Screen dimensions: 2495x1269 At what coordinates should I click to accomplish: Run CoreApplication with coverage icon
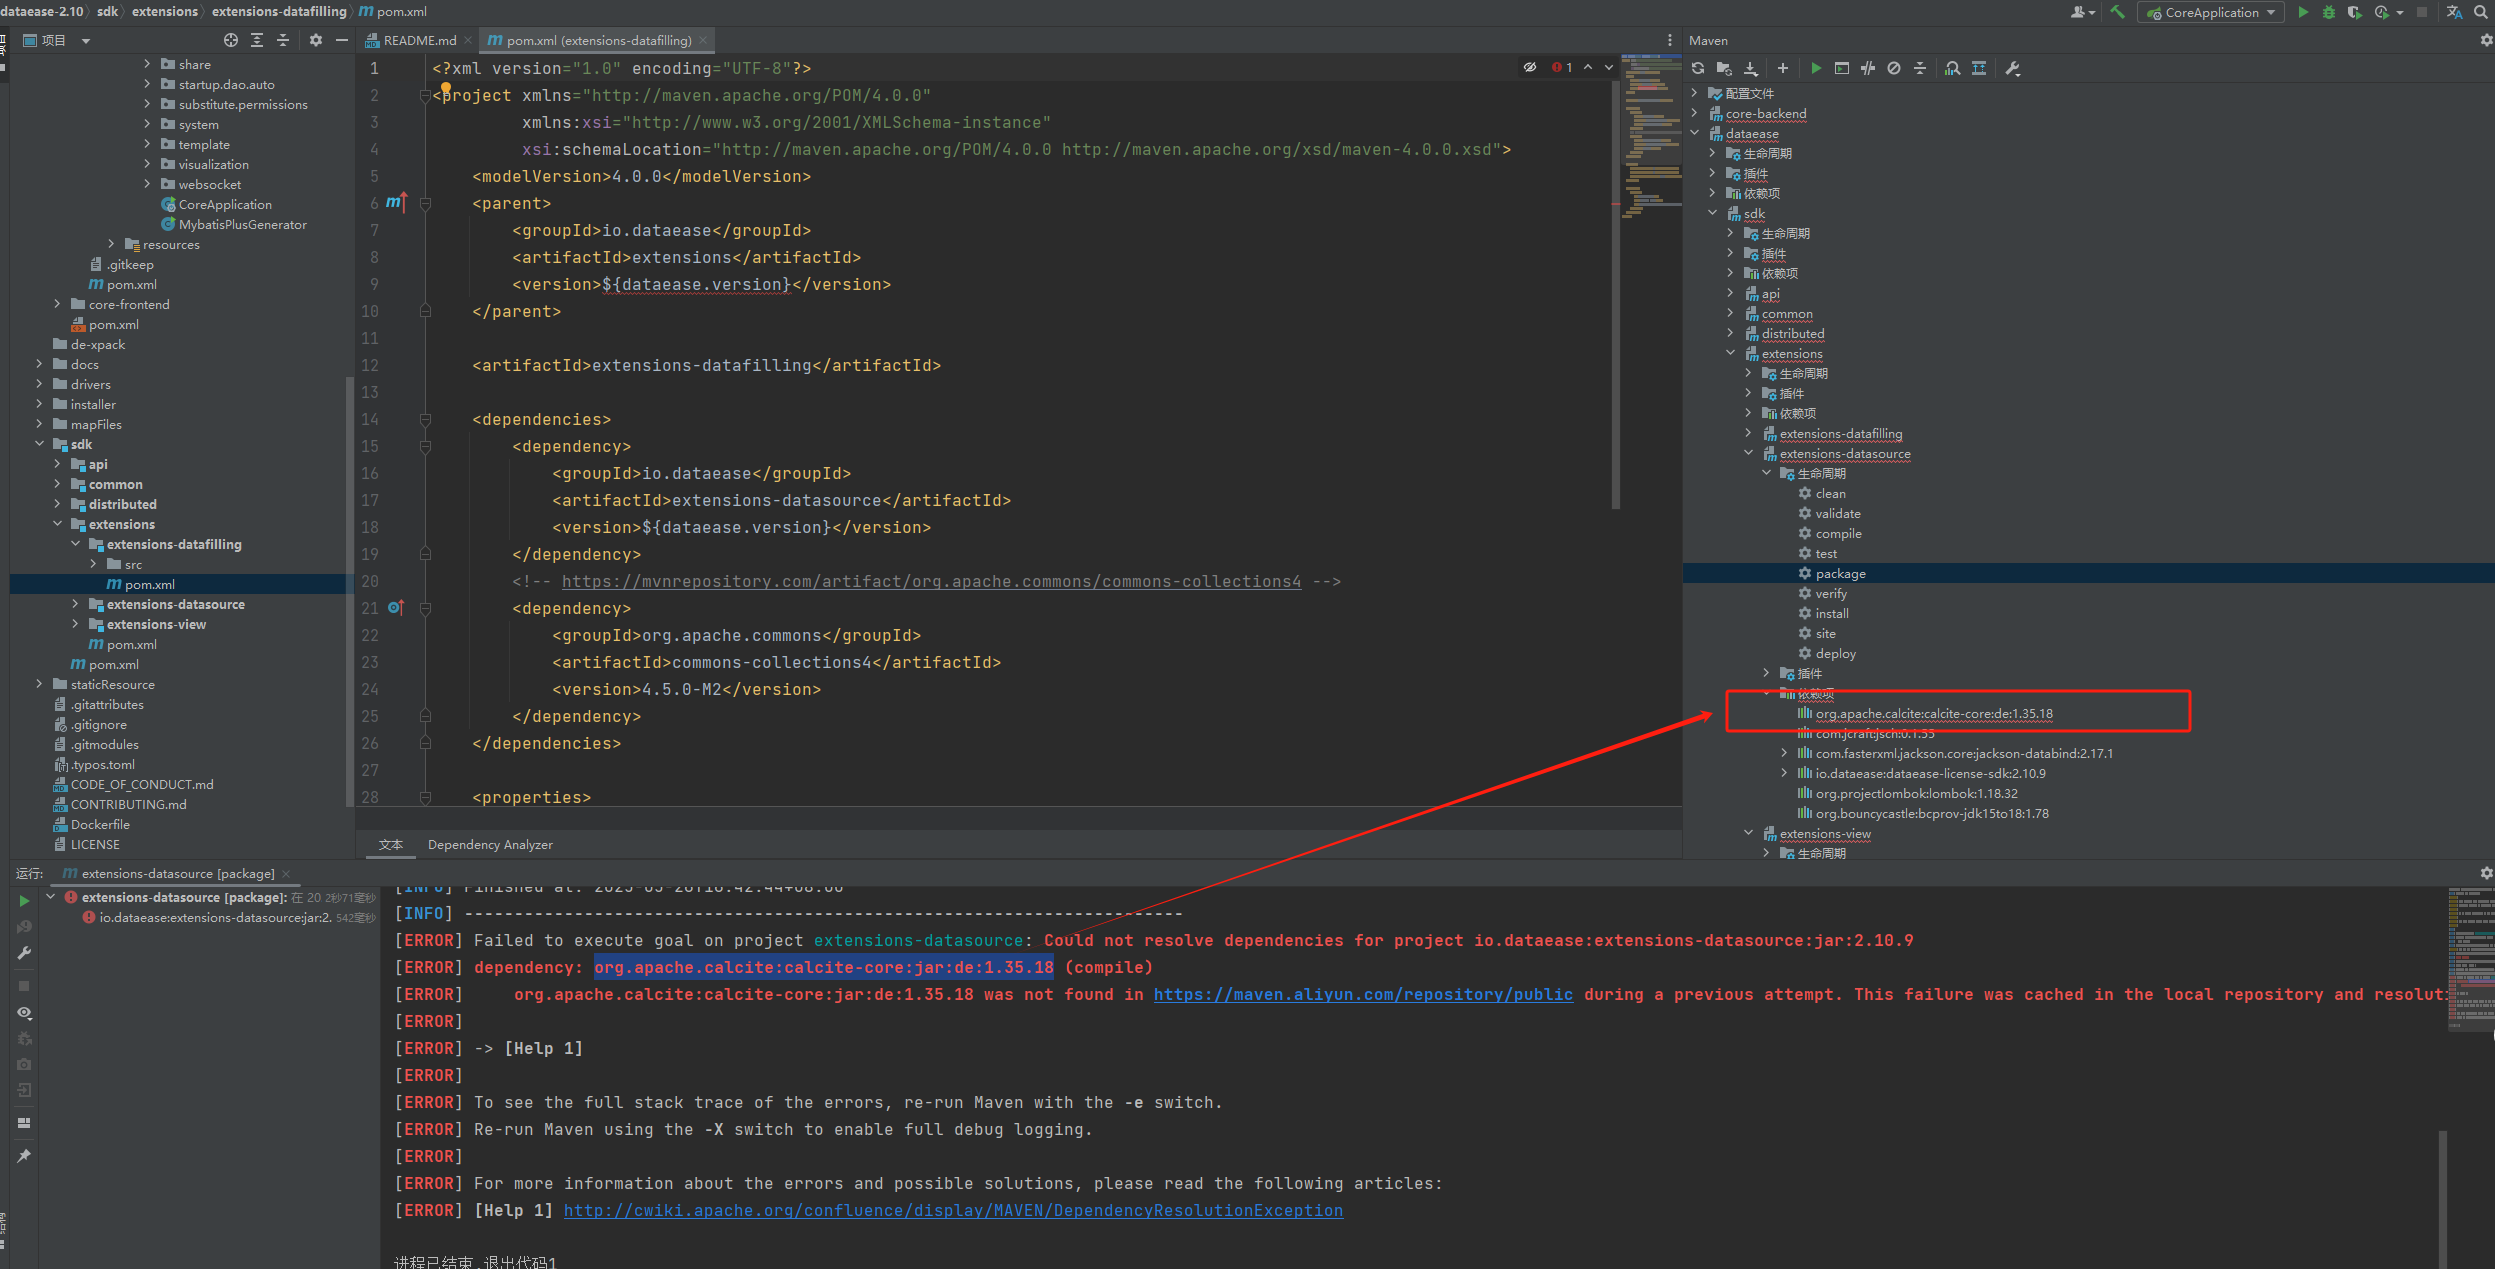click(x=2355, y=12)
